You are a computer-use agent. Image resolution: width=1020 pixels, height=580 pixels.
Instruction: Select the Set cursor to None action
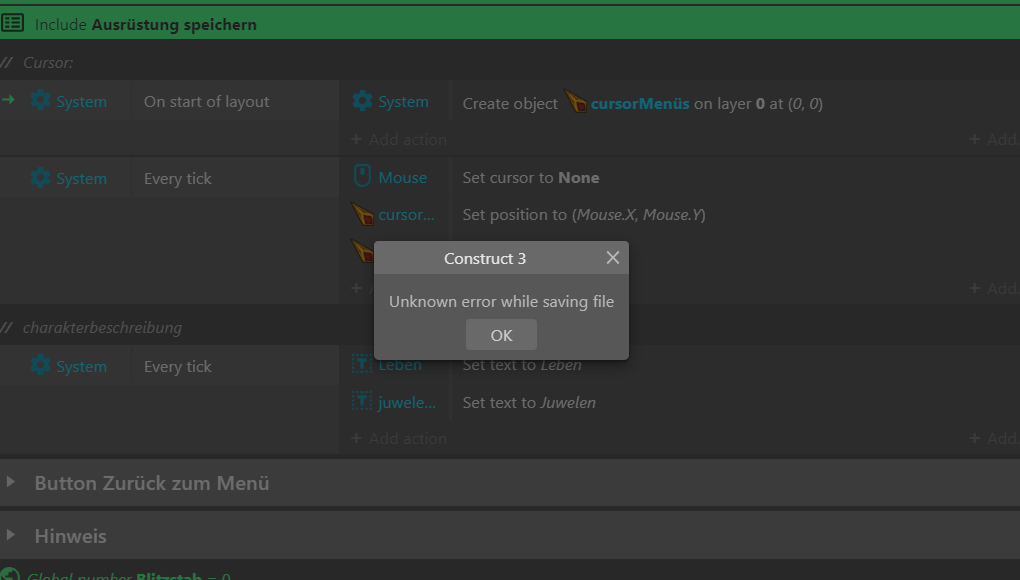(x=531, y=178)
